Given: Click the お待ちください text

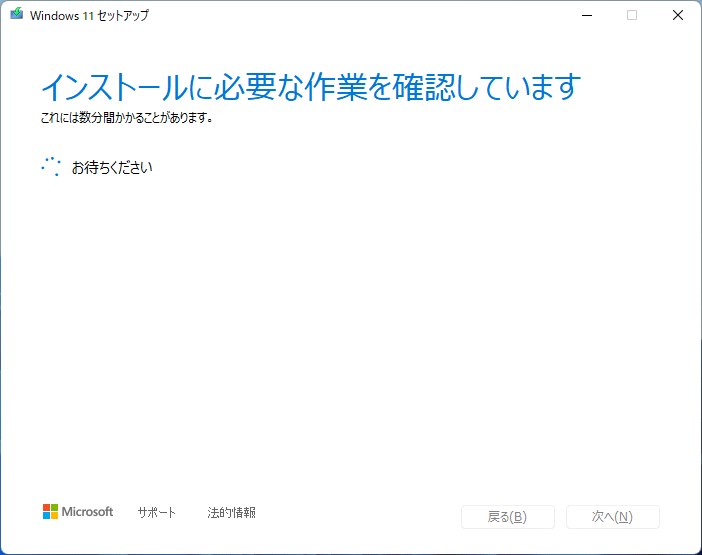Looking at the screenshot, I should click(x=112, y=167).
